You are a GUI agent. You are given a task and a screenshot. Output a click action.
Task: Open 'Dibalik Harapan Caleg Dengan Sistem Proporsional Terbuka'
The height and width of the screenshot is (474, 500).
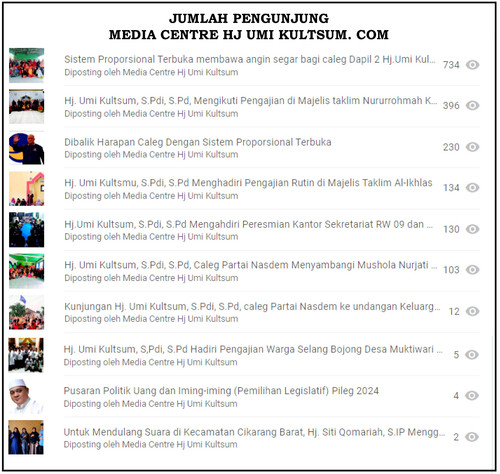[198, 142]
